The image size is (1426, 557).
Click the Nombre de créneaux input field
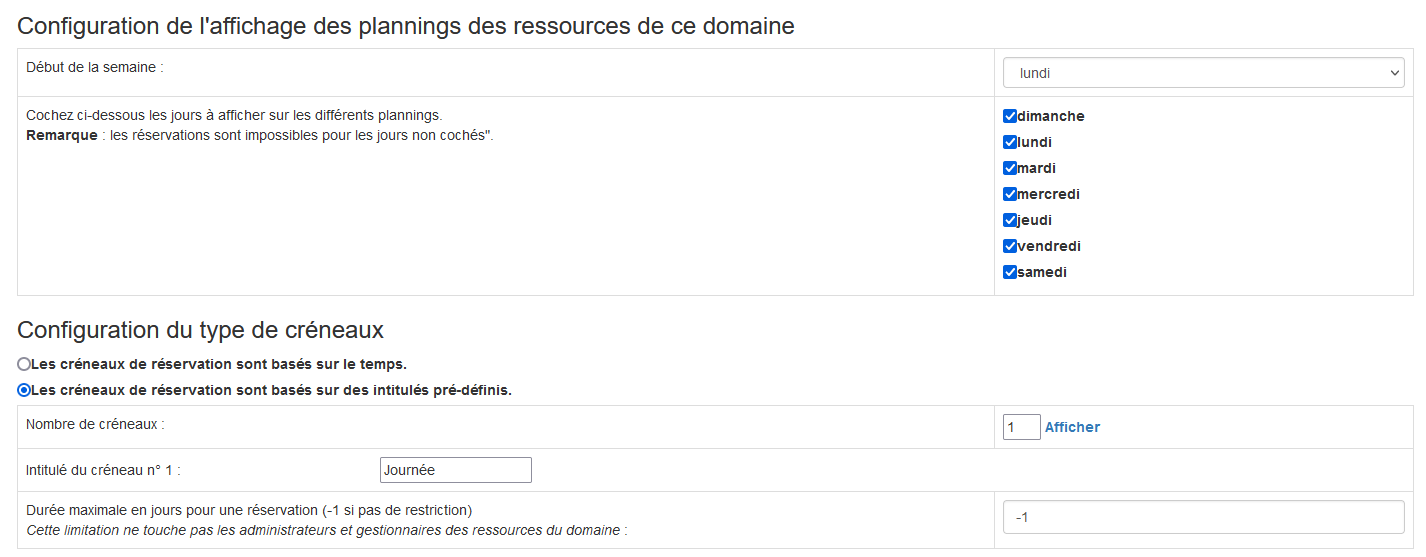[1021, 427]
